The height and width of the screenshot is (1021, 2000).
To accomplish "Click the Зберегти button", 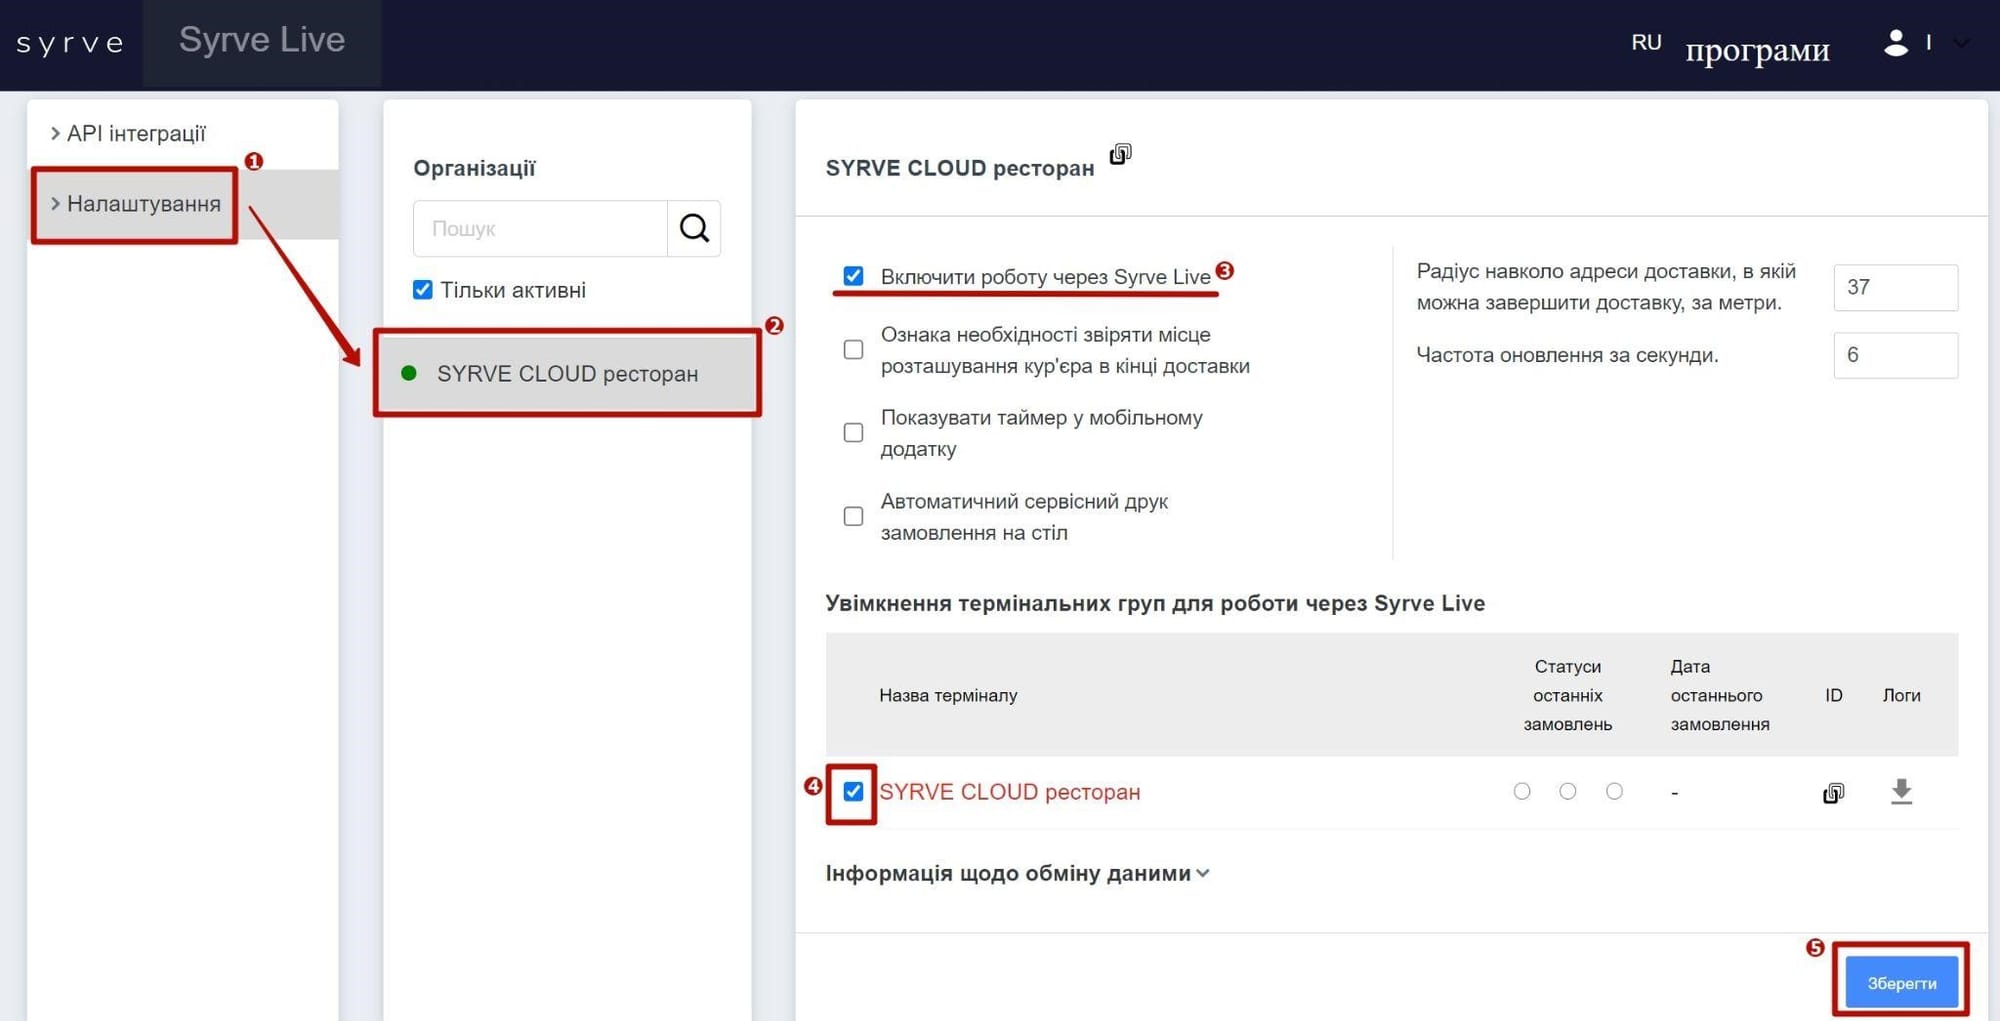I will pos(1901,983).
